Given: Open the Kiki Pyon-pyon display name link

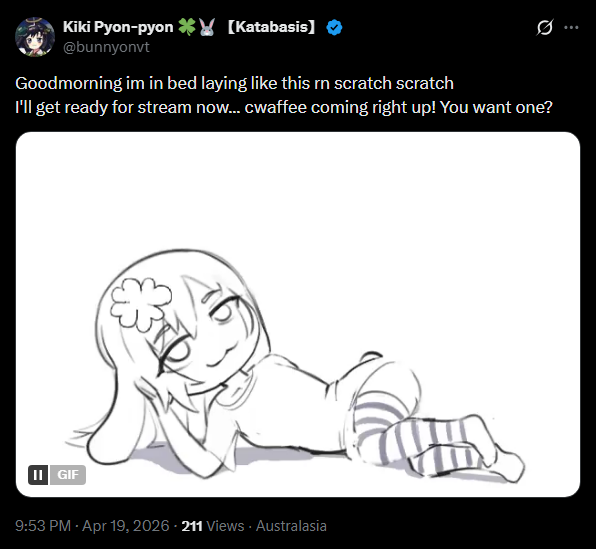Looking at the screenshot, I should click(x=118, y=27).
